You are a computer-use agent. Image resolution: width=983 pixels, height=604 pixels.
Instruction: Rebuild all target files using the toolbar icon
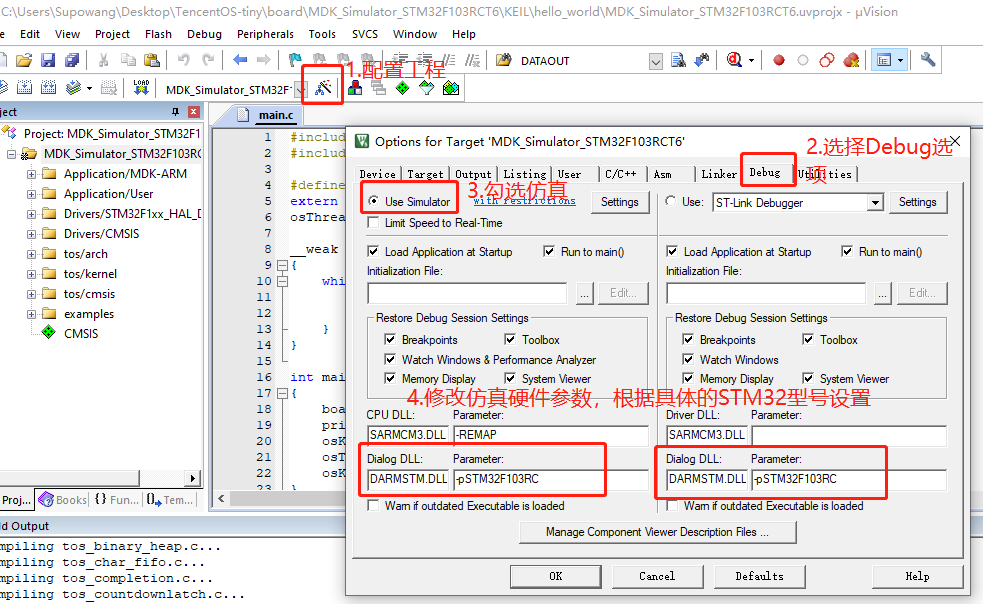pos(48,88)
